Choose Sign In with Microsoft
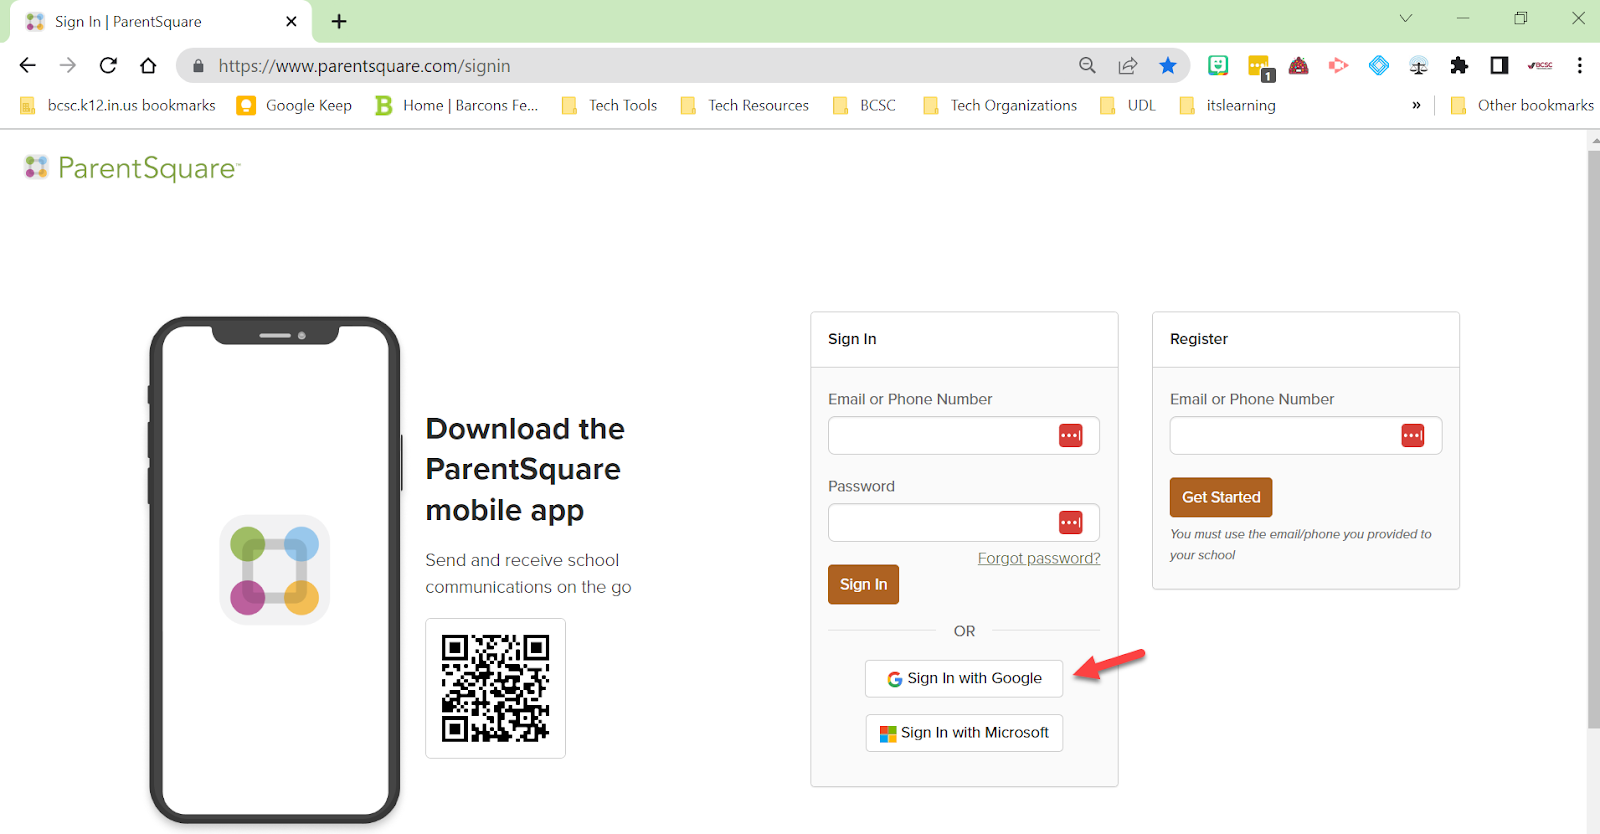This screenshot has height=834, width=1600. 964,733
